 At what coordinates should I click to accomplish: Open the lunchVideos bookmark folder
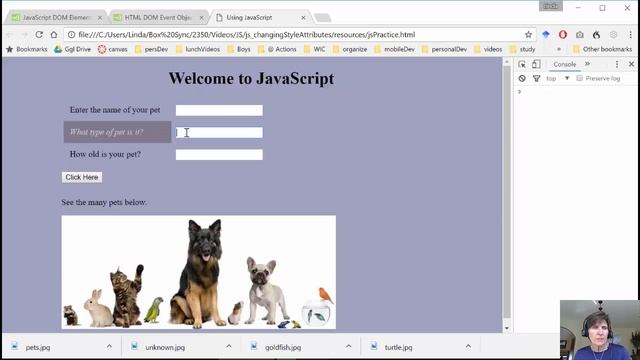pos(198,49)
